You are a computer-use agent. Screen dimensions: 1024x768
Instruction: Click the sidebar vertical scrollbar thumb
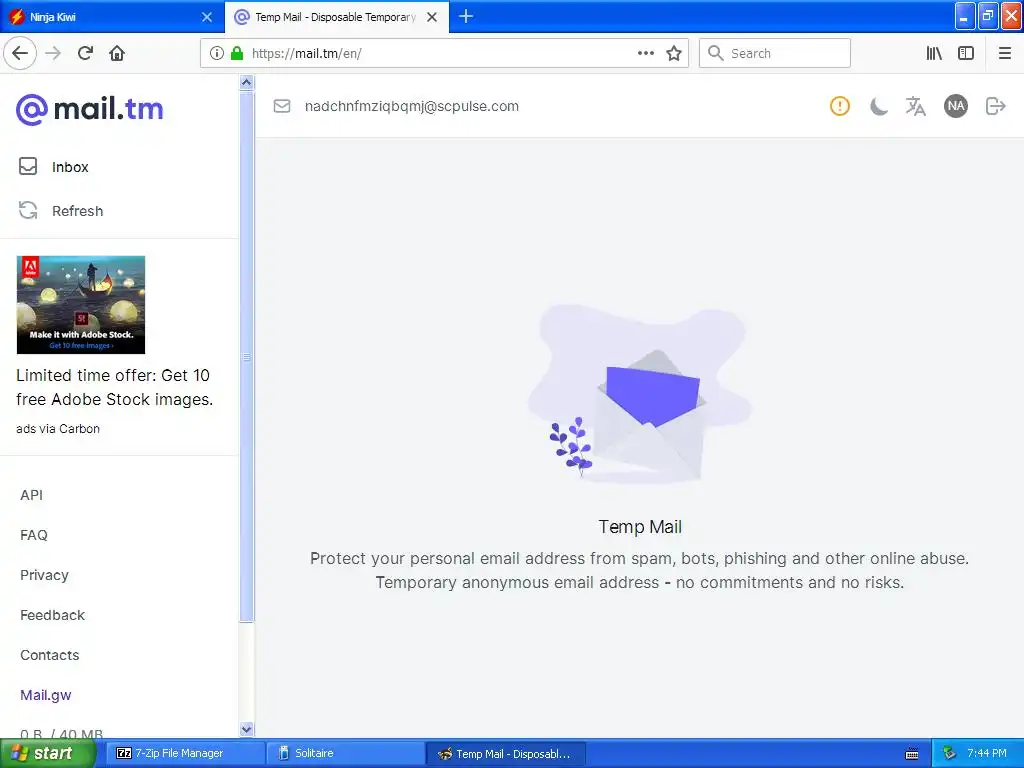point(246,357)
